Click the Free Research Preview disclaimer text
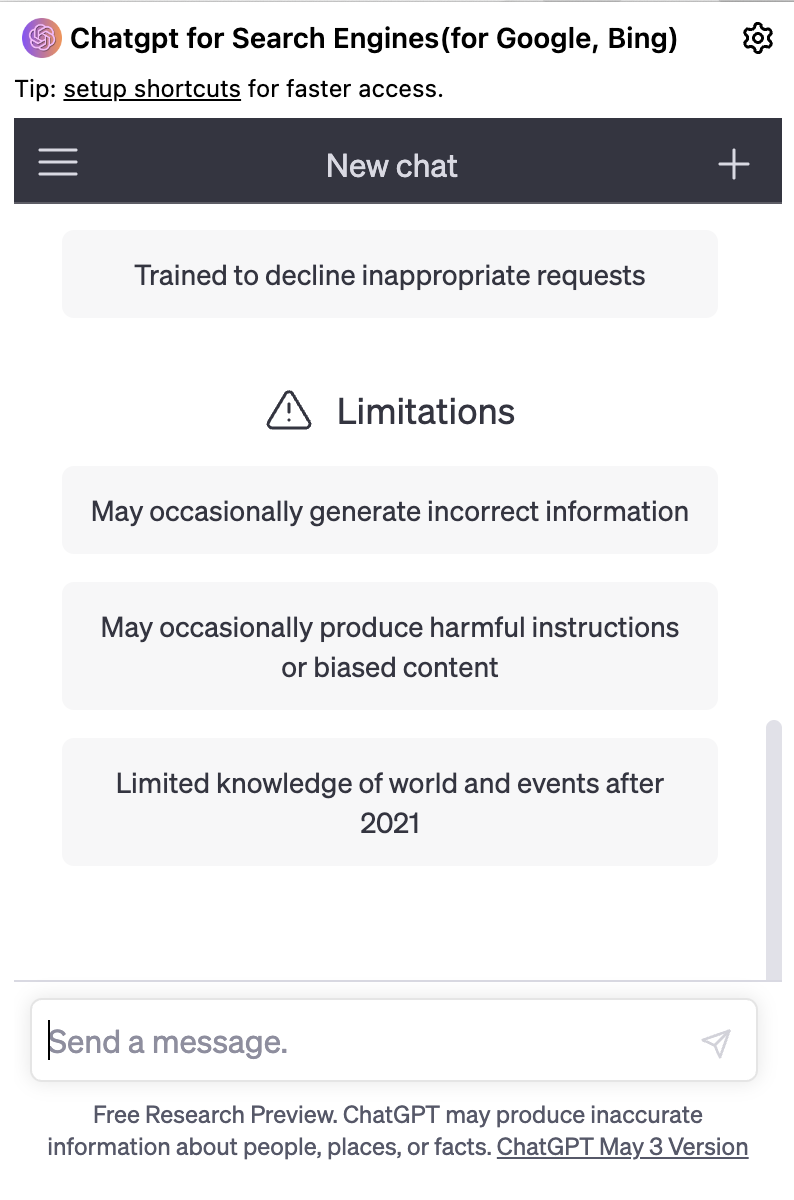This screenshot has height=1200, width=794. pyautogui.click(x=397, y=1130)
